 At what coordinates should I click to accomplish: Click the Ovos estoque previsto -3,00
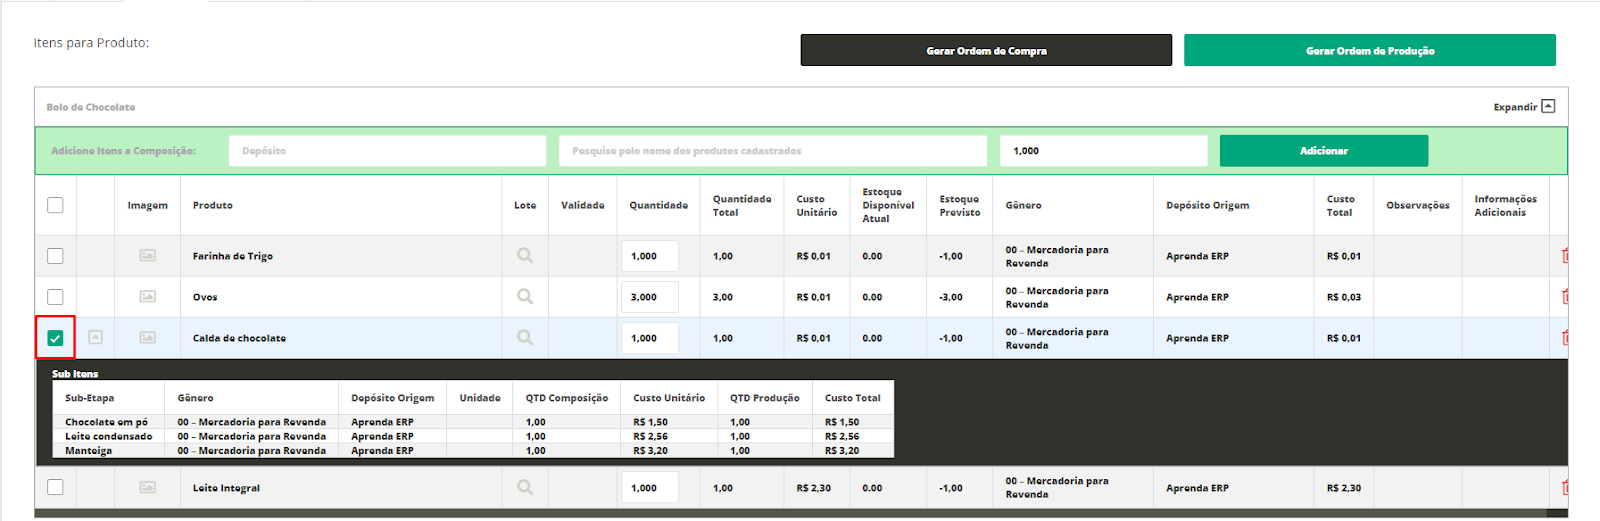[951, 297]
